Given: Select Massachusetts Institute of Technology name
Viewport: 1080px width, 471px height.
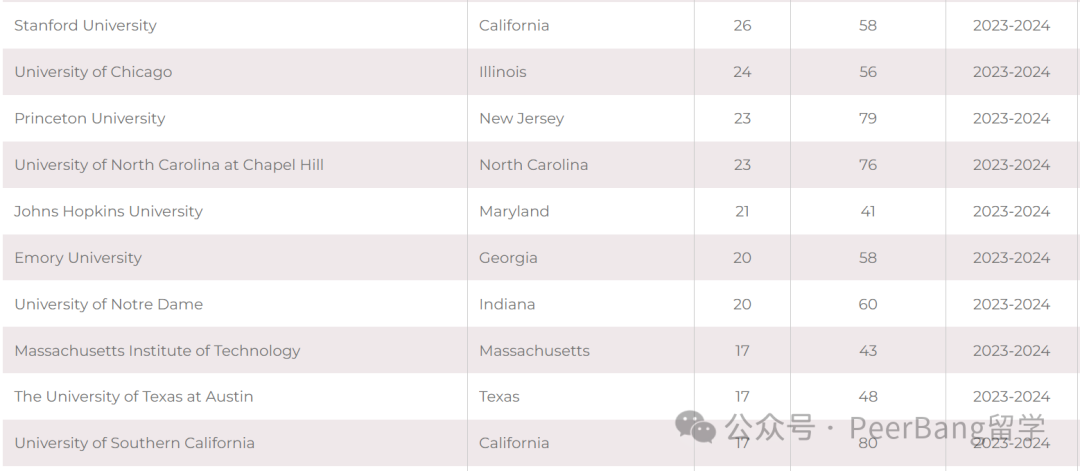Looking at the screenshot, I should coord(157,350).
